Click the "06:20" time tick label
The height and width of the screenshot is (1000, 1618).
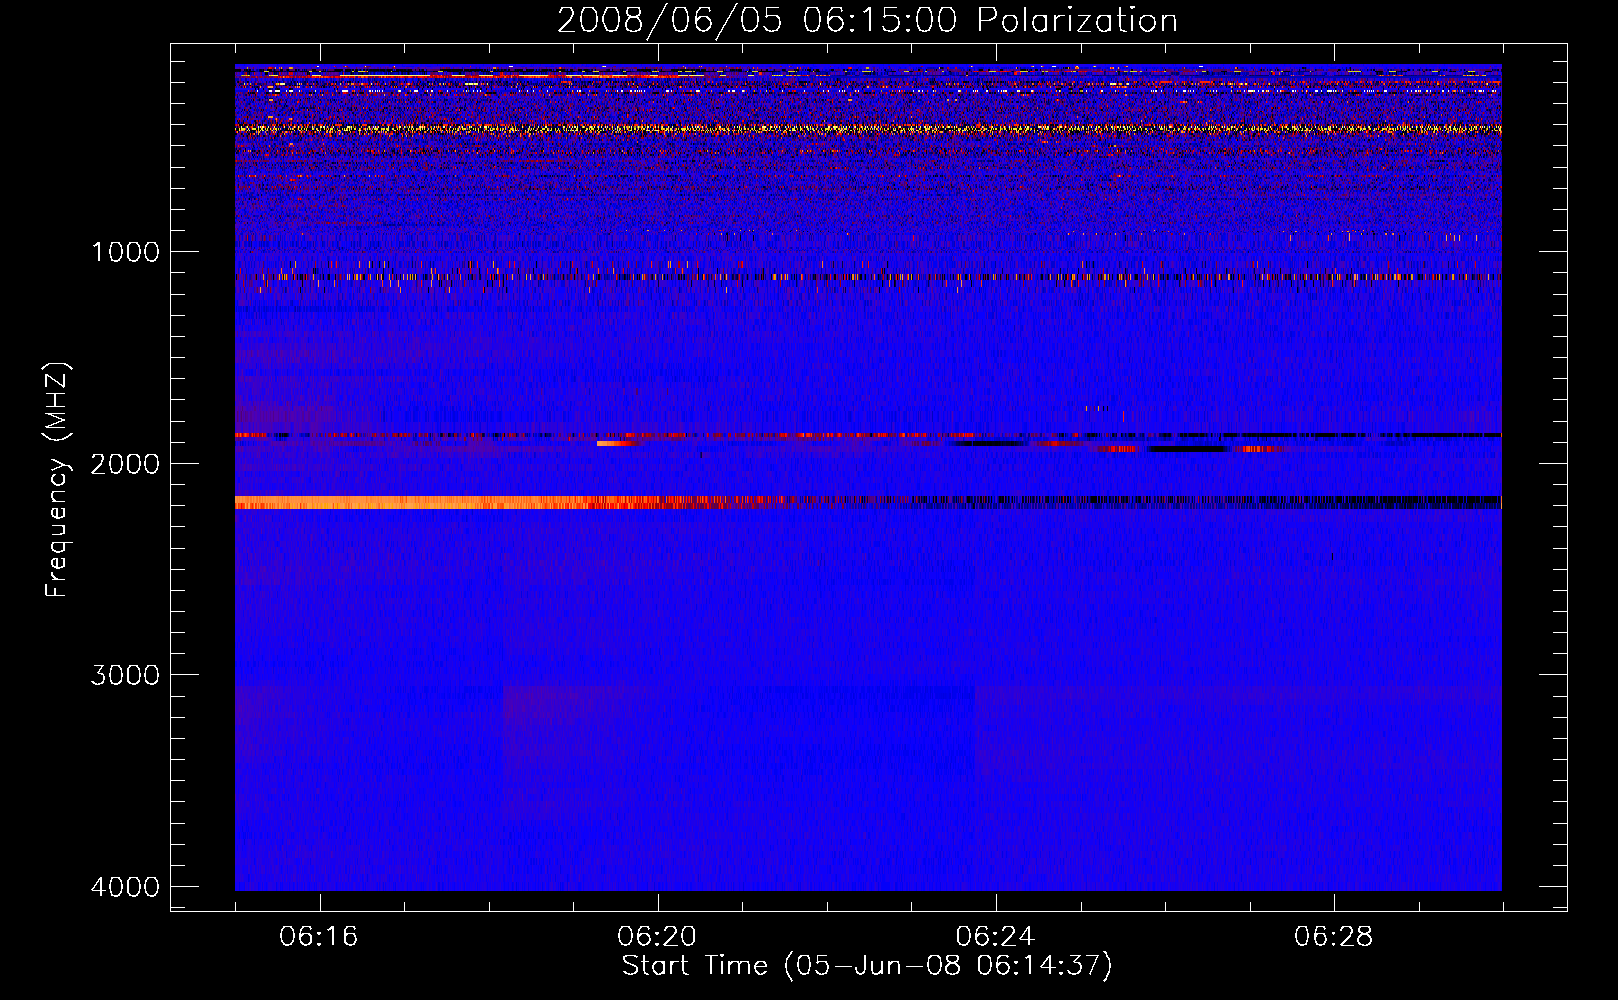pos(657,937)
